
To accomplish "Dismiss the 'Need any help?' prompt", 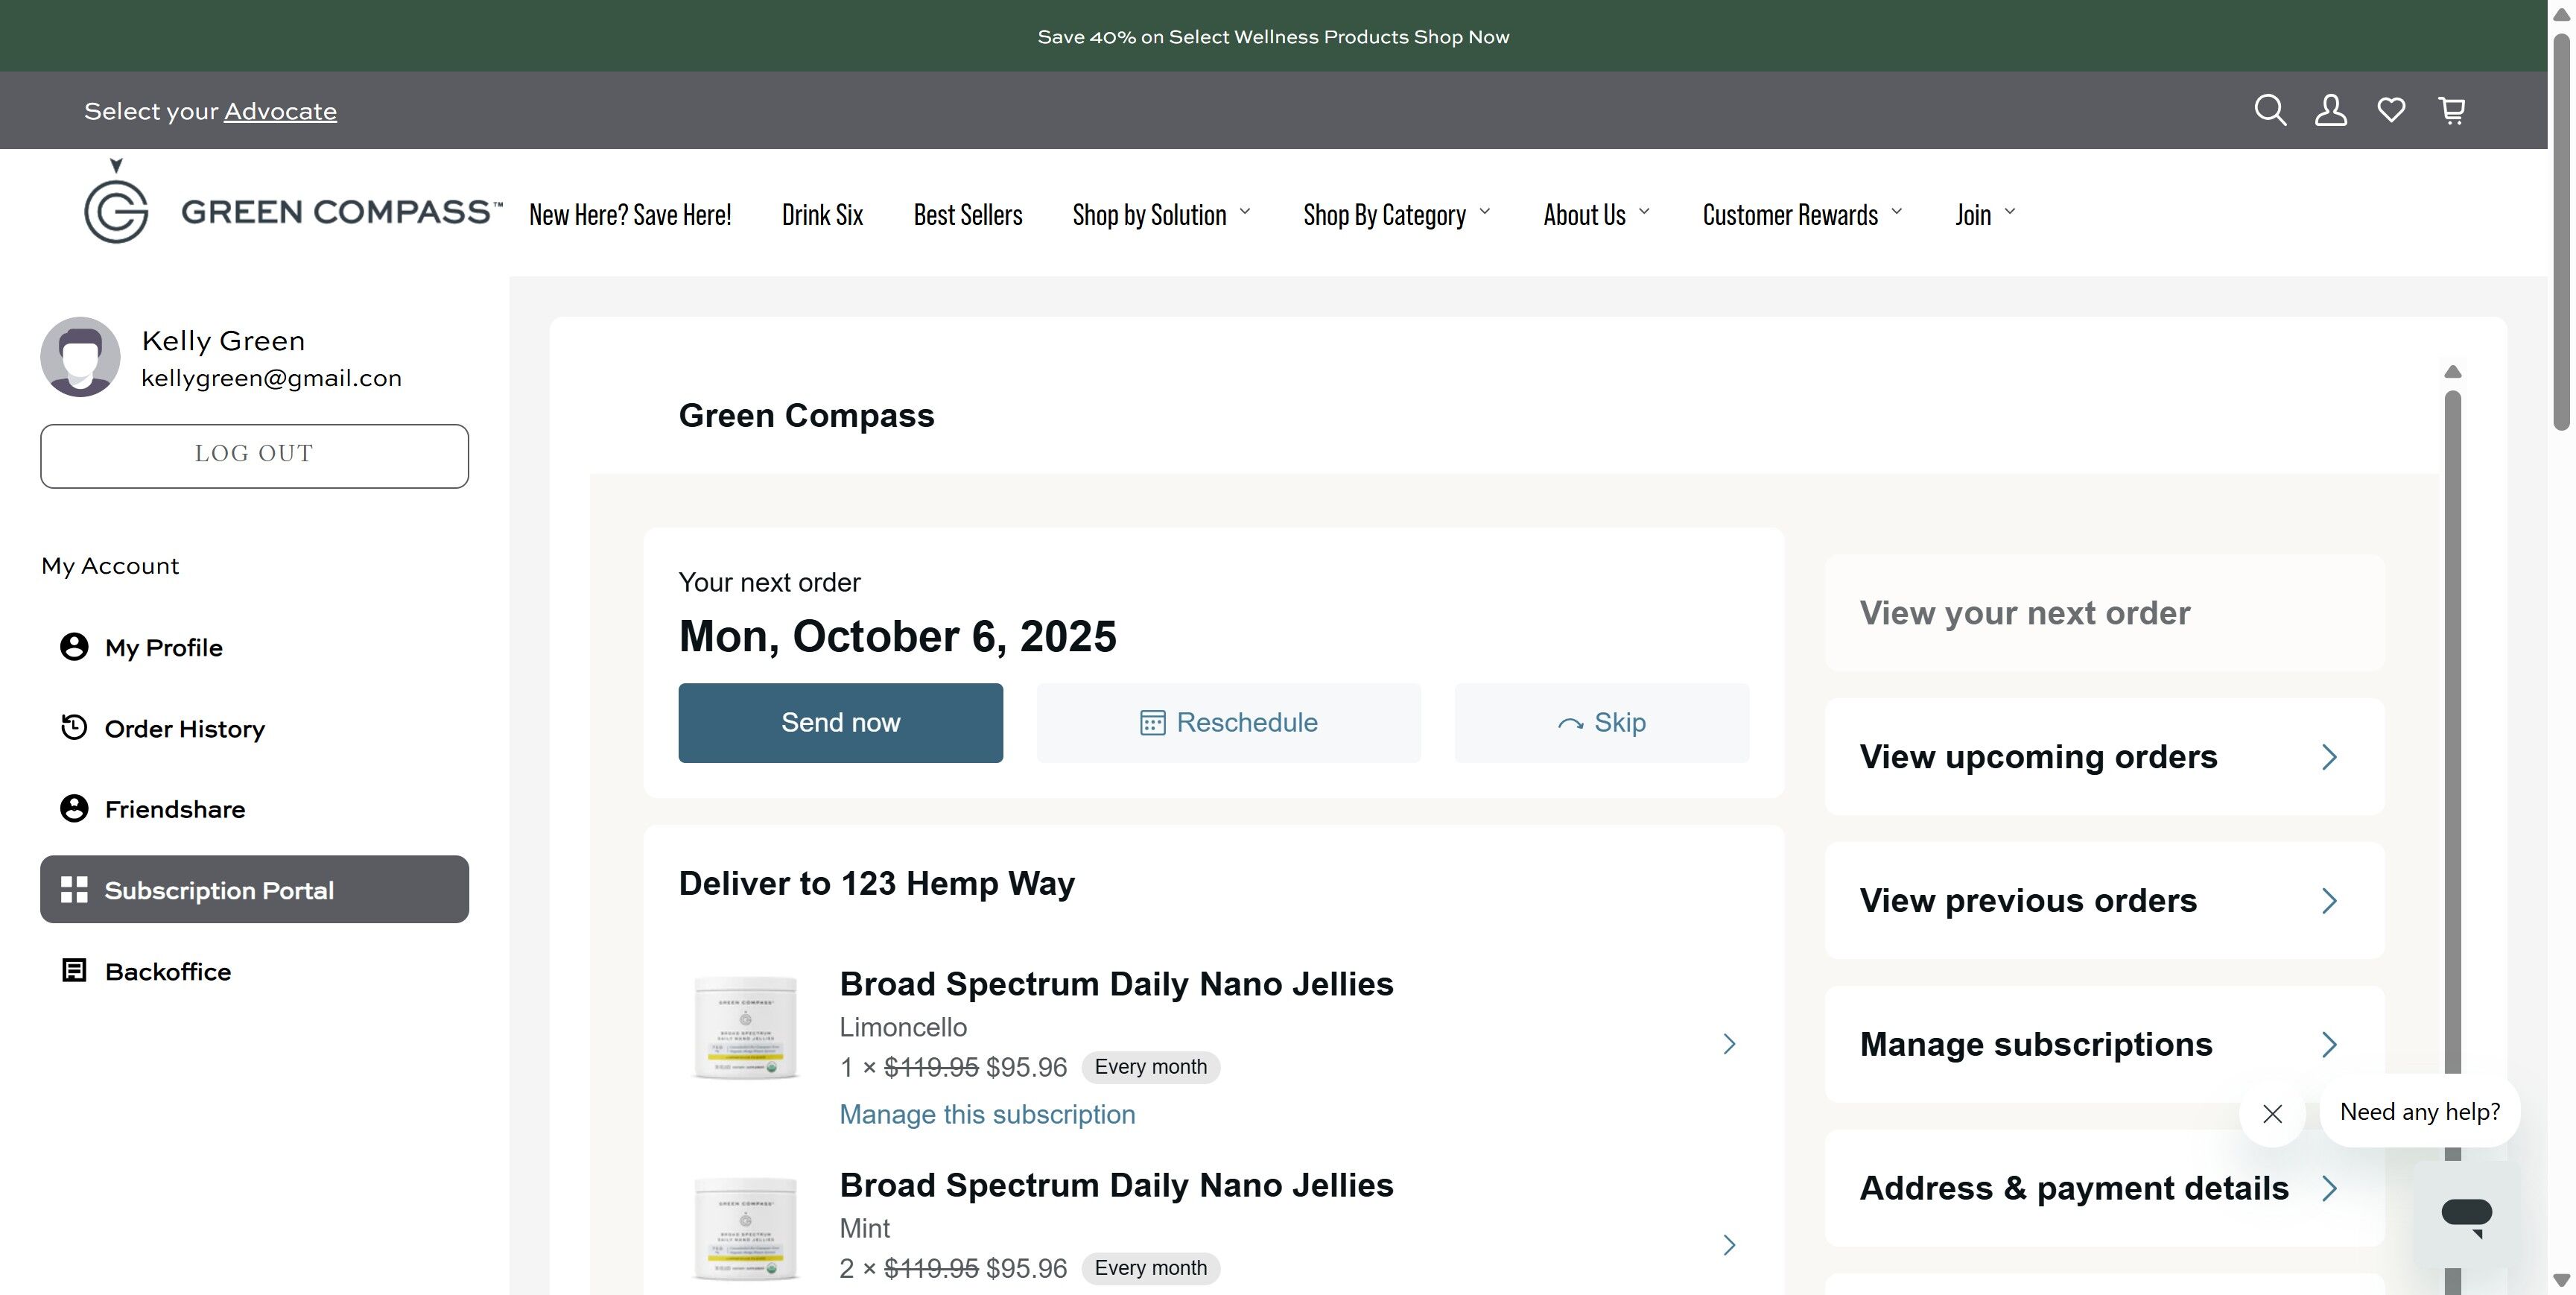I will [x=2272, y=1113].
